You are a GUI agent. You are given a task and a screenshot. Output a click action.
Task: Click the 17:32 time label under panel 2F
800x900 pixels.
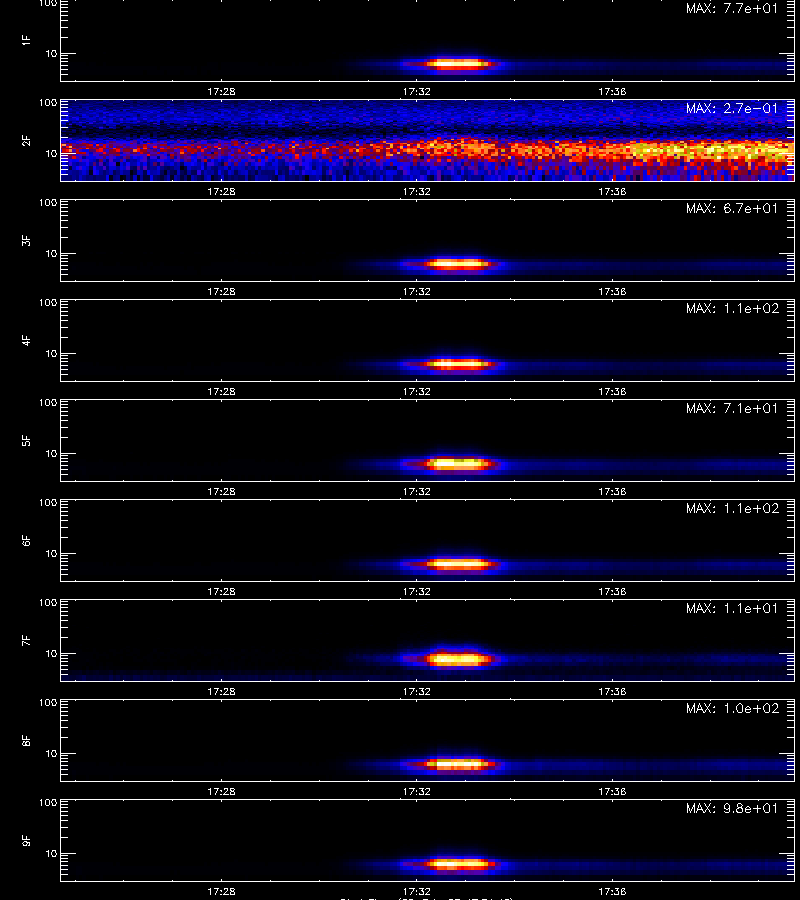click(417, 192)
